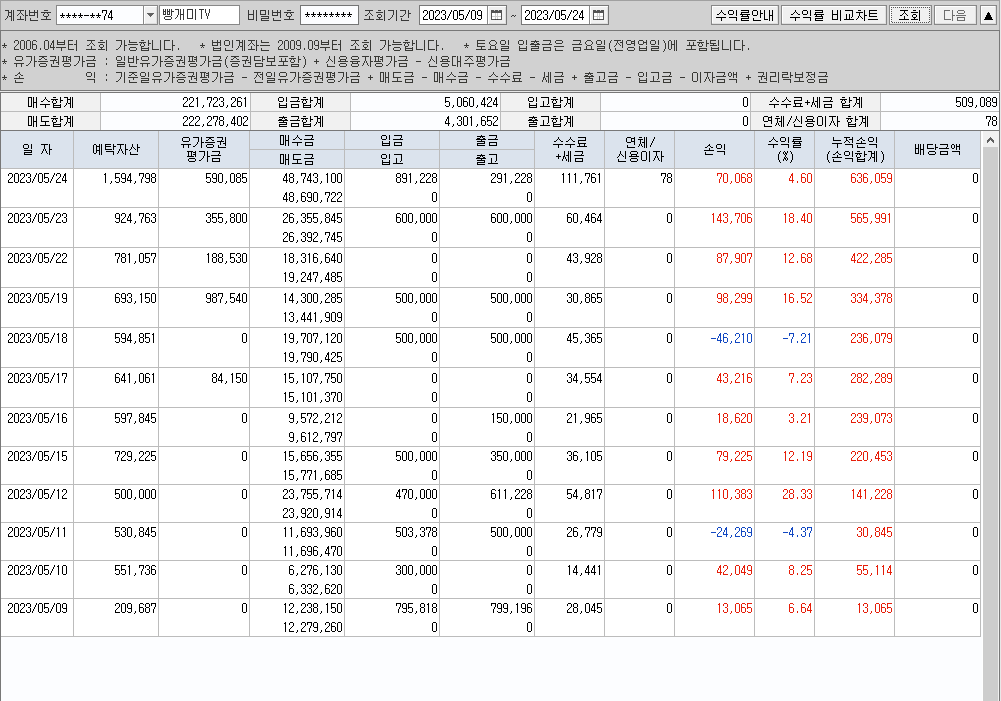Click the 다음 next button

coord(955,15)
